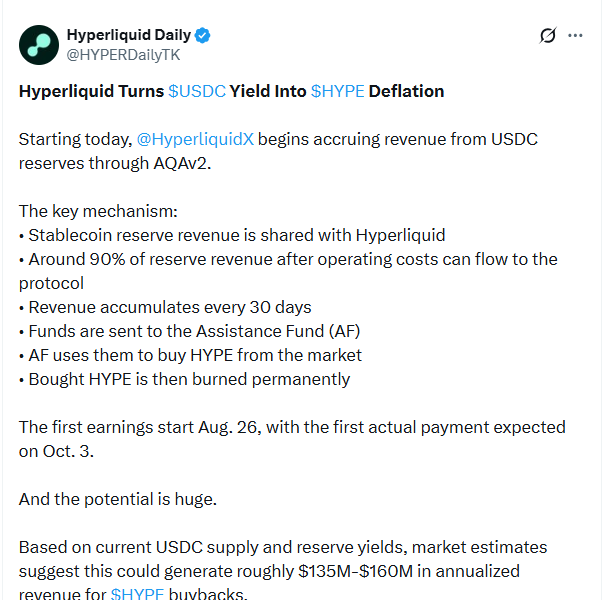This screenshot has width=602, height=600.
Task: Click the blue verified badge
Action: [202, 35]
